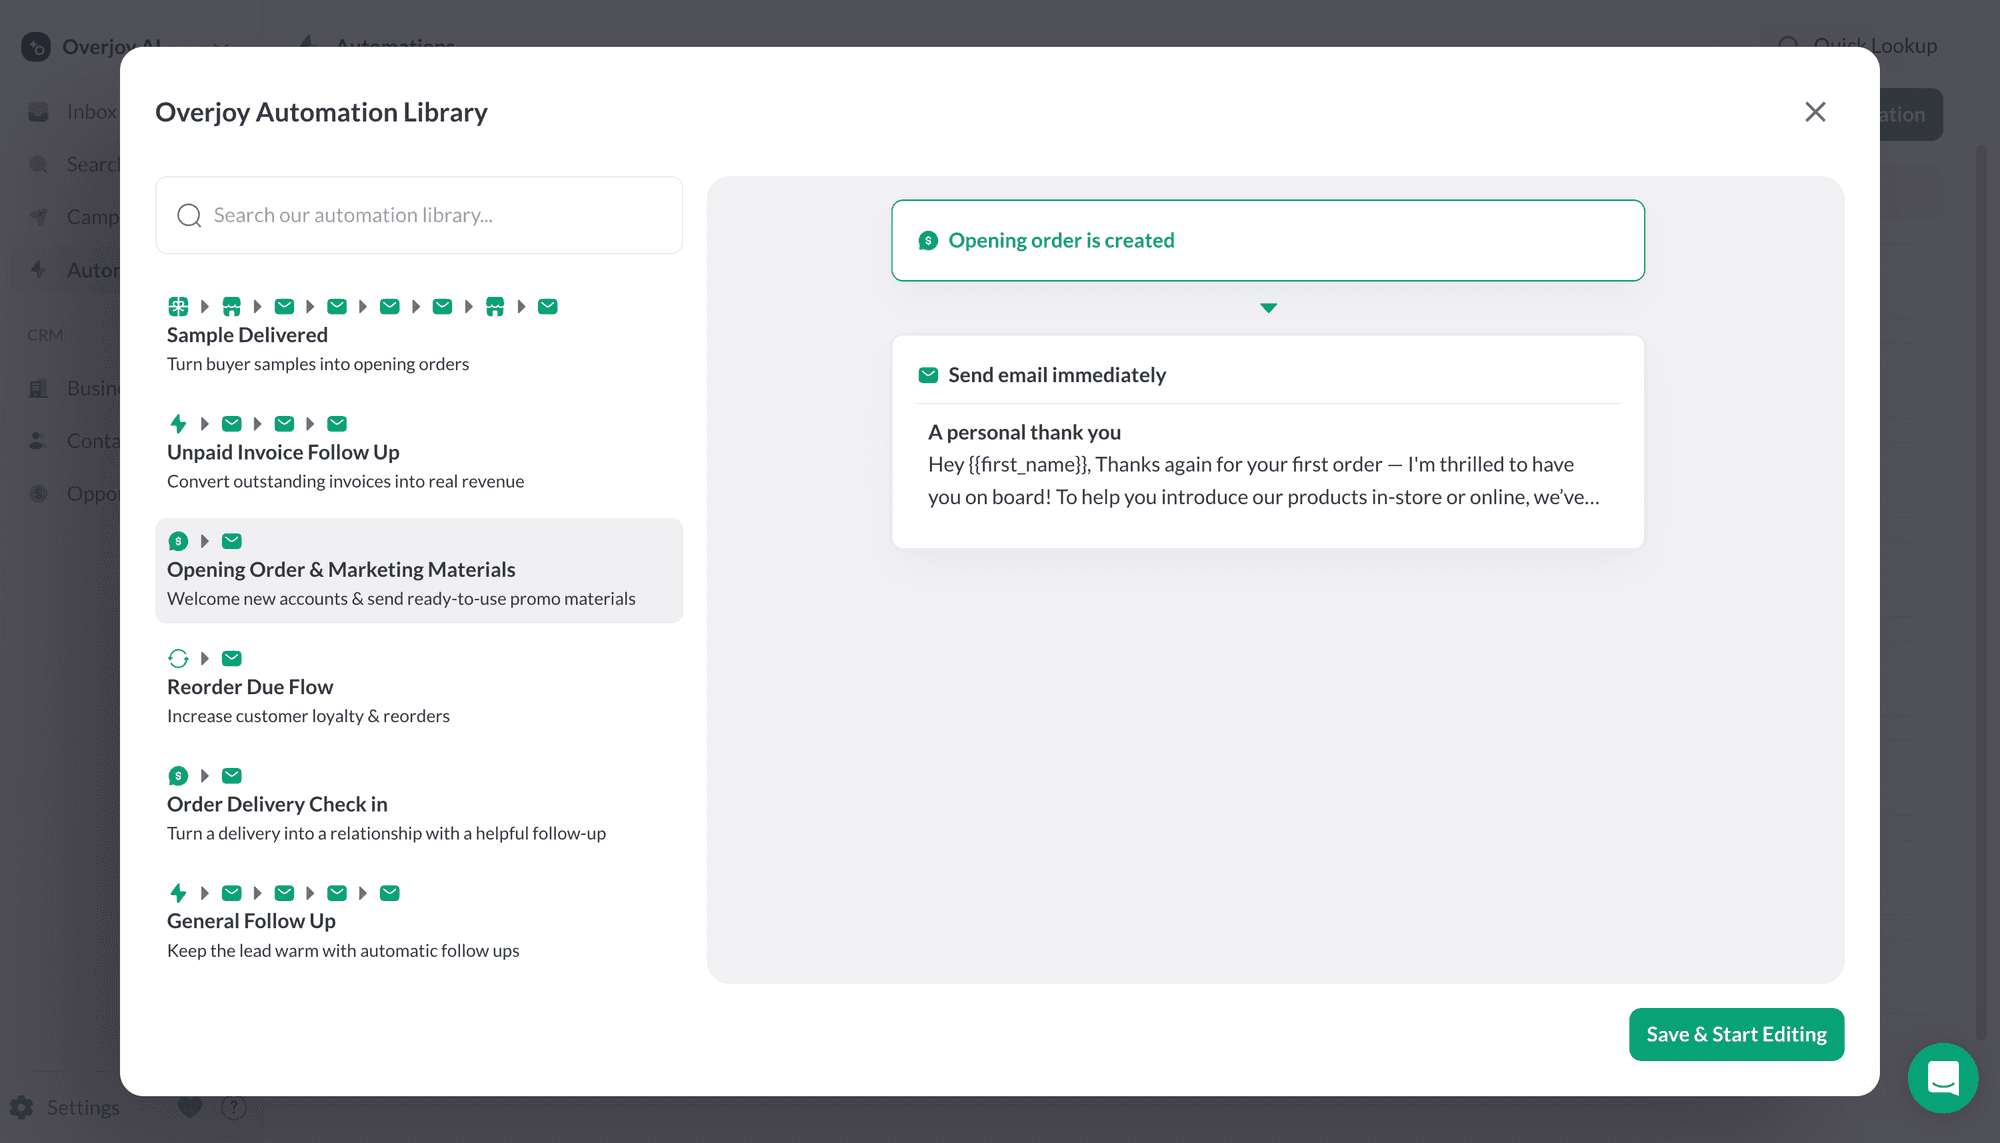The image size is (2000, 1143).
Task: Select the Reorder Due Flow template
Action: click(419, 688)
